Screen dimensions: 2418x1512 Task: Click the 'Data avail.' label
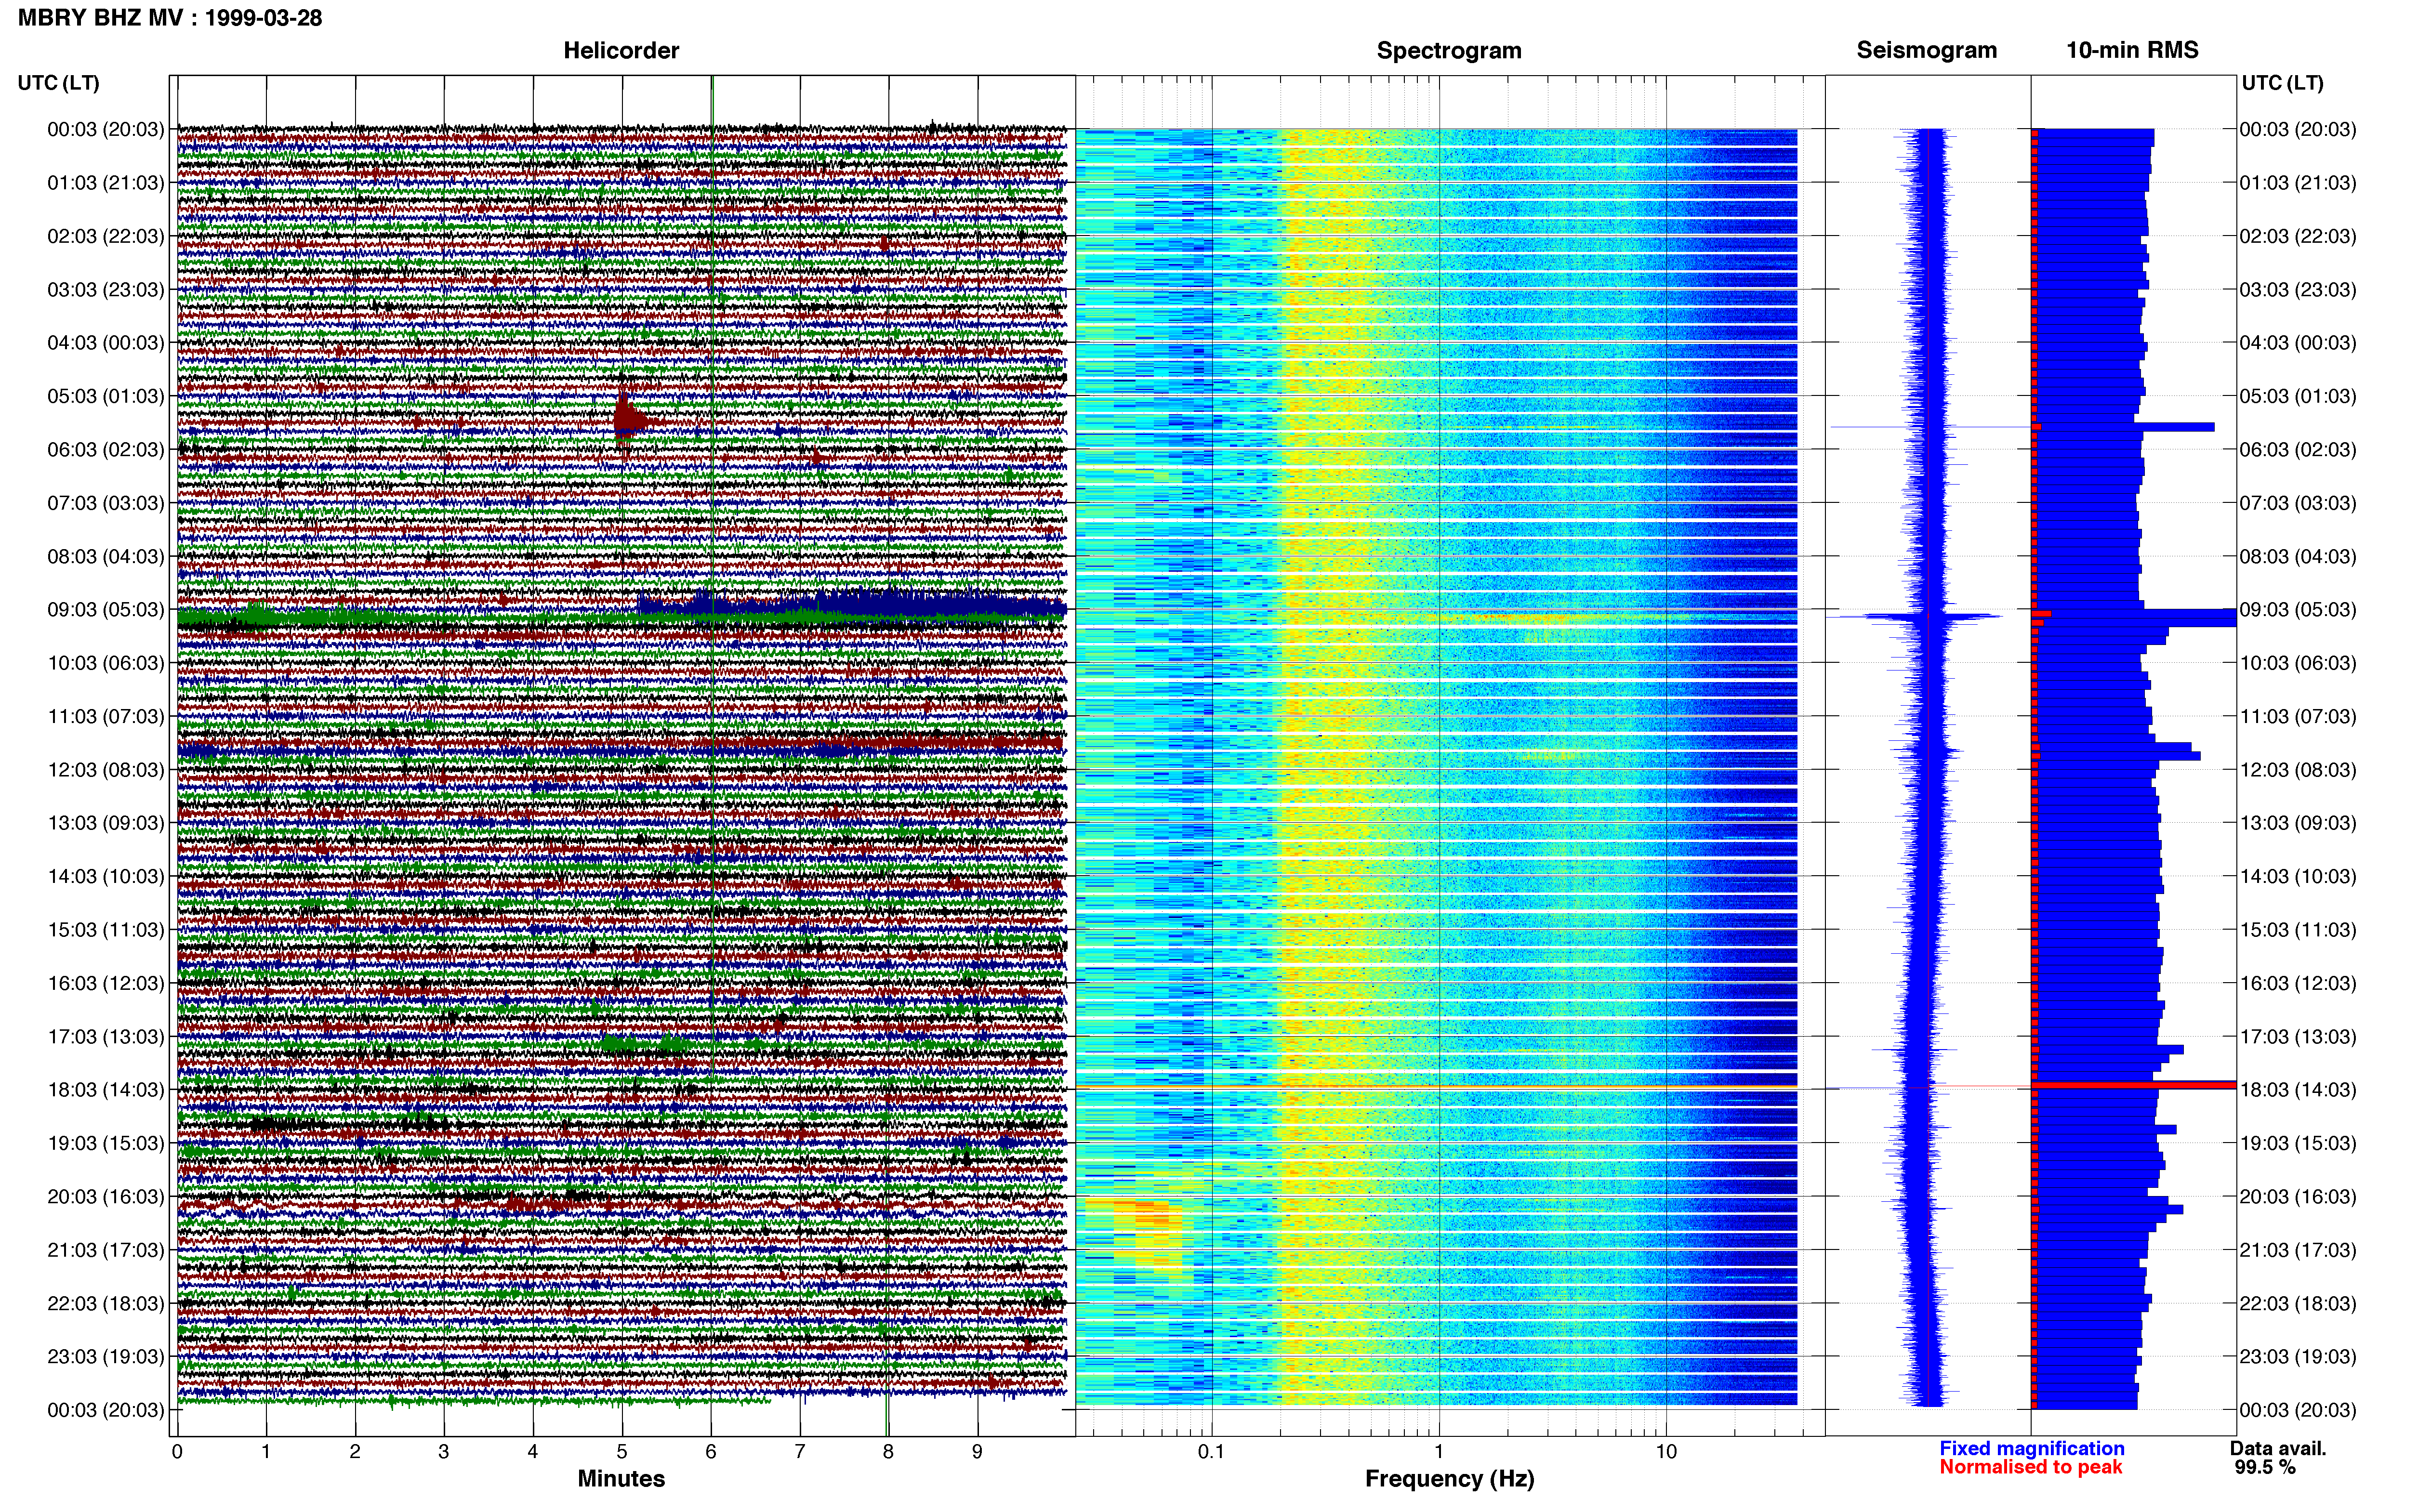(2278, 1448)
